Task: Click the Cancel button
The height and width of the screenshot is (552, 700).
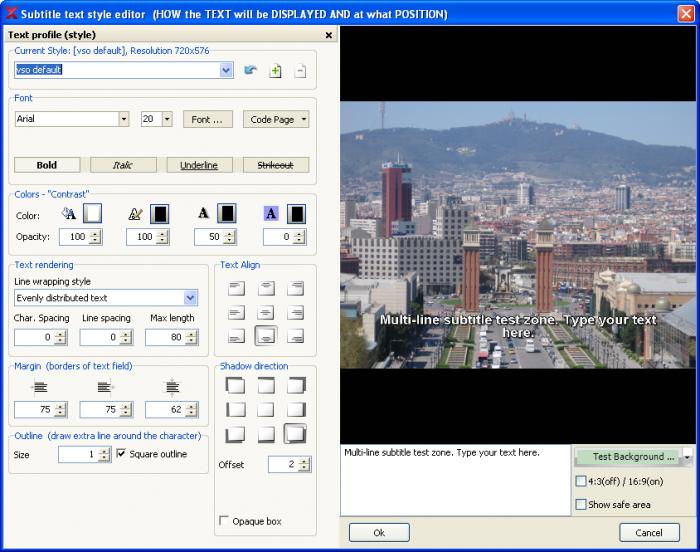Action: coord(649,532)
